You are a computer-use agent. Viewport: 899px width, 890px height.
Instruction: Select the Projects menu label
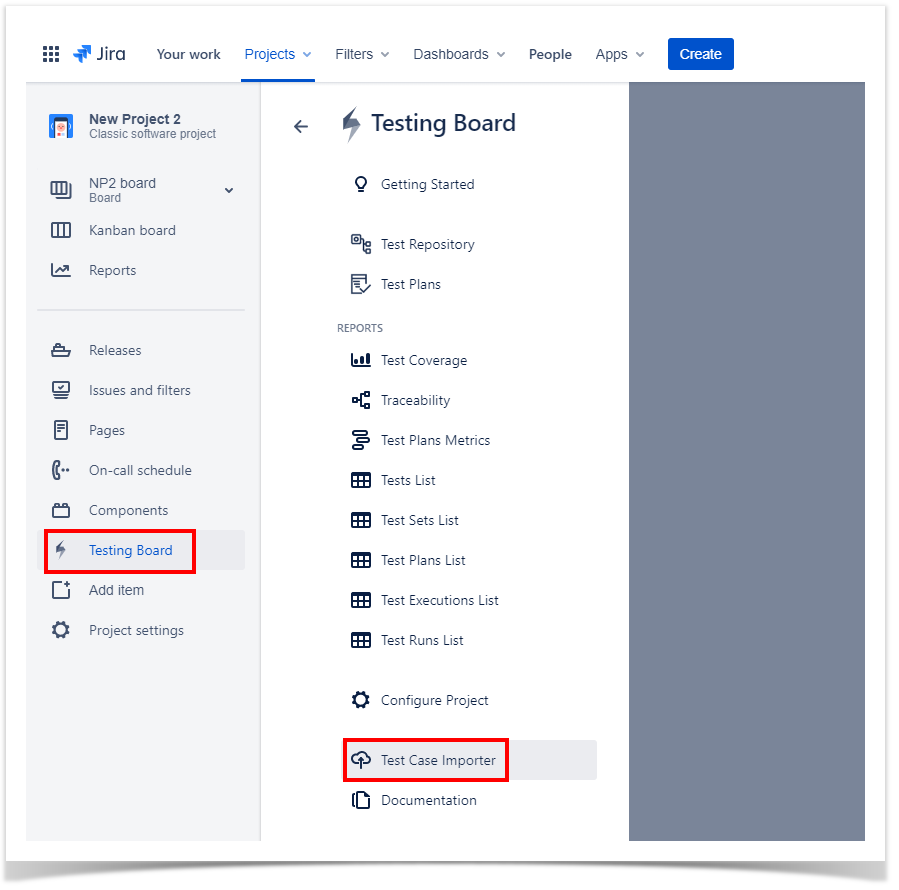(x=269, y=54)
